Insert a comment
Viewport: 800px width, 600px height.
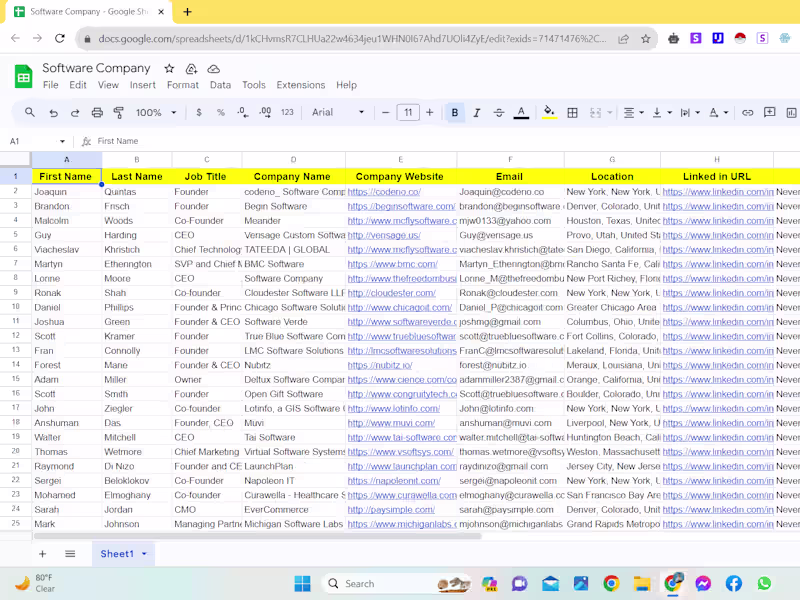click(769, 112)
